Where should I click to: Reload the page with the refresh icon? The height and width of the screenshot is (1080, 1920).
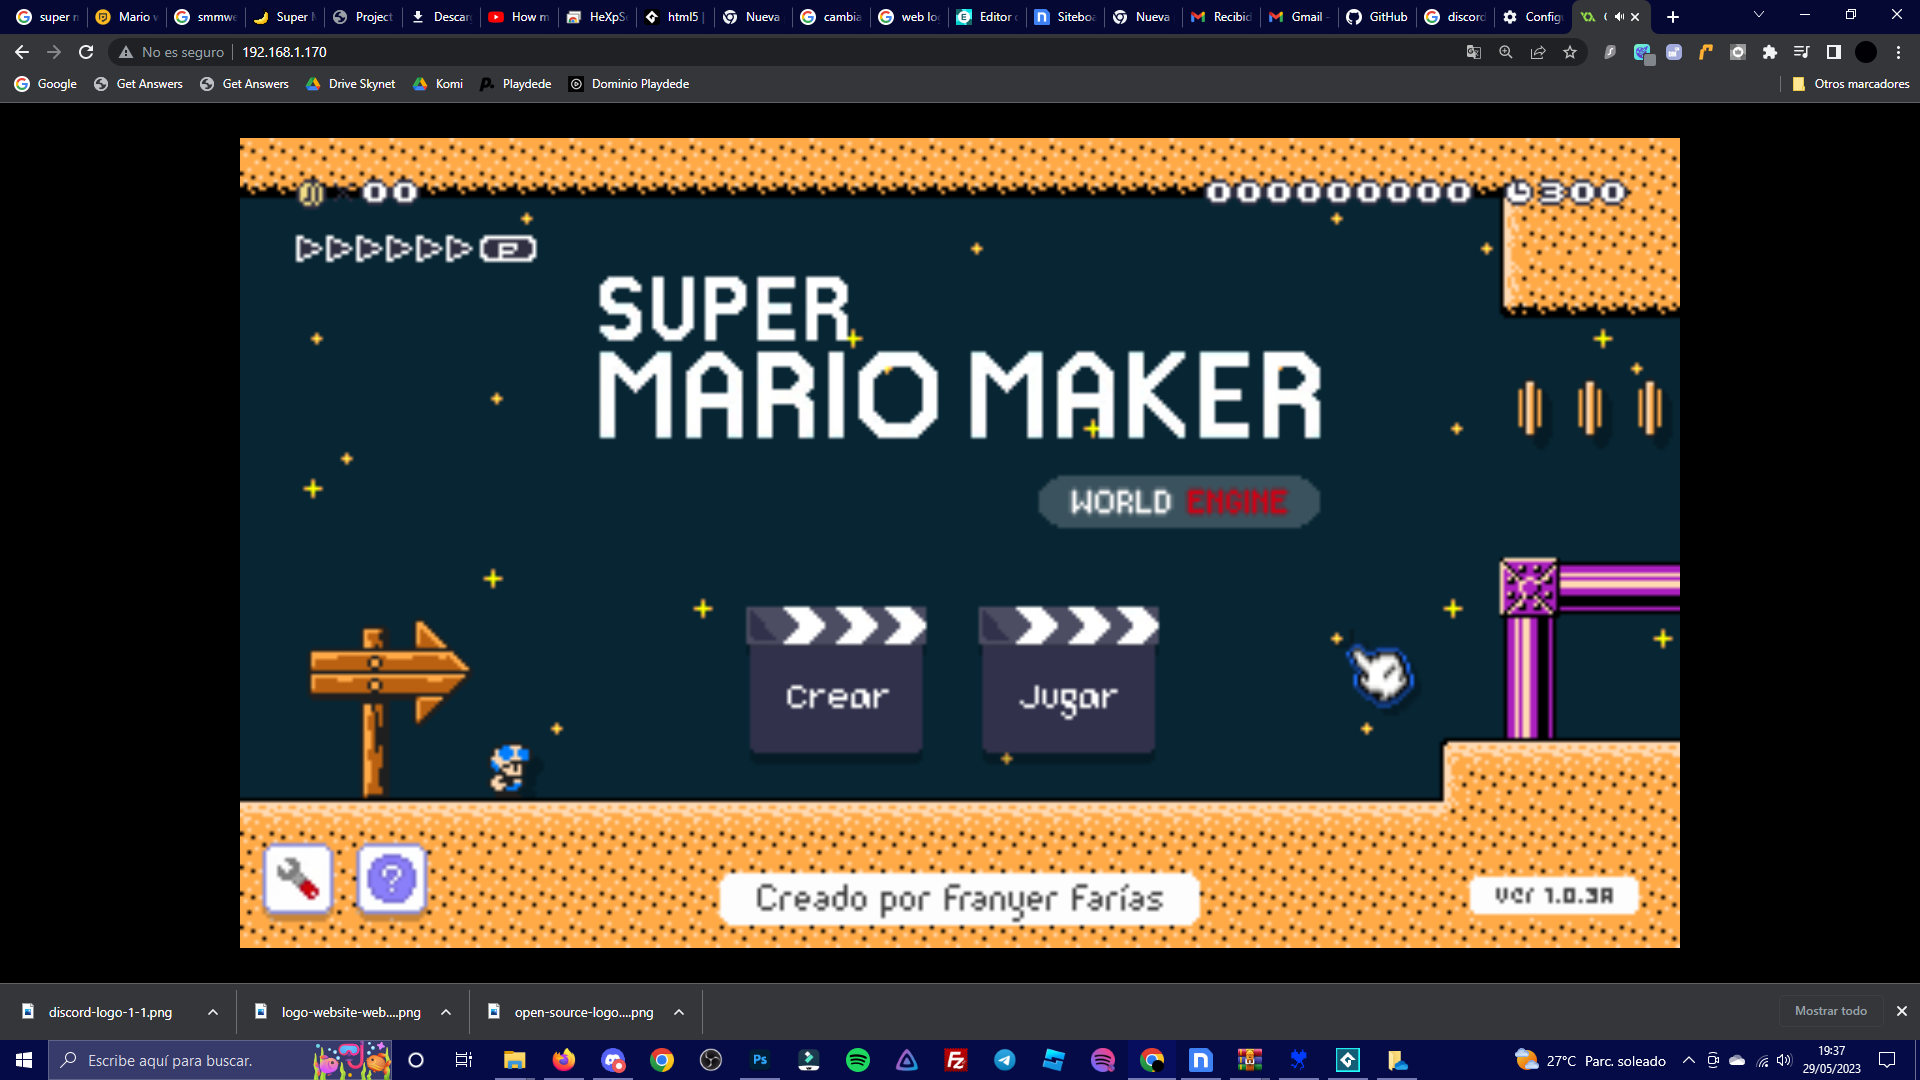pos(86,52)
